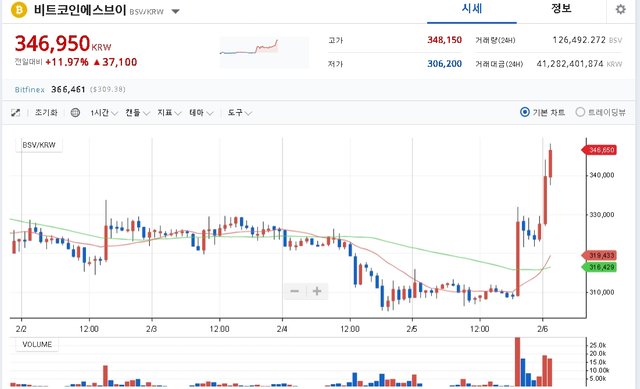Click the red 319,433 moving average tag

pyautogui.click(x=599, y=256)
